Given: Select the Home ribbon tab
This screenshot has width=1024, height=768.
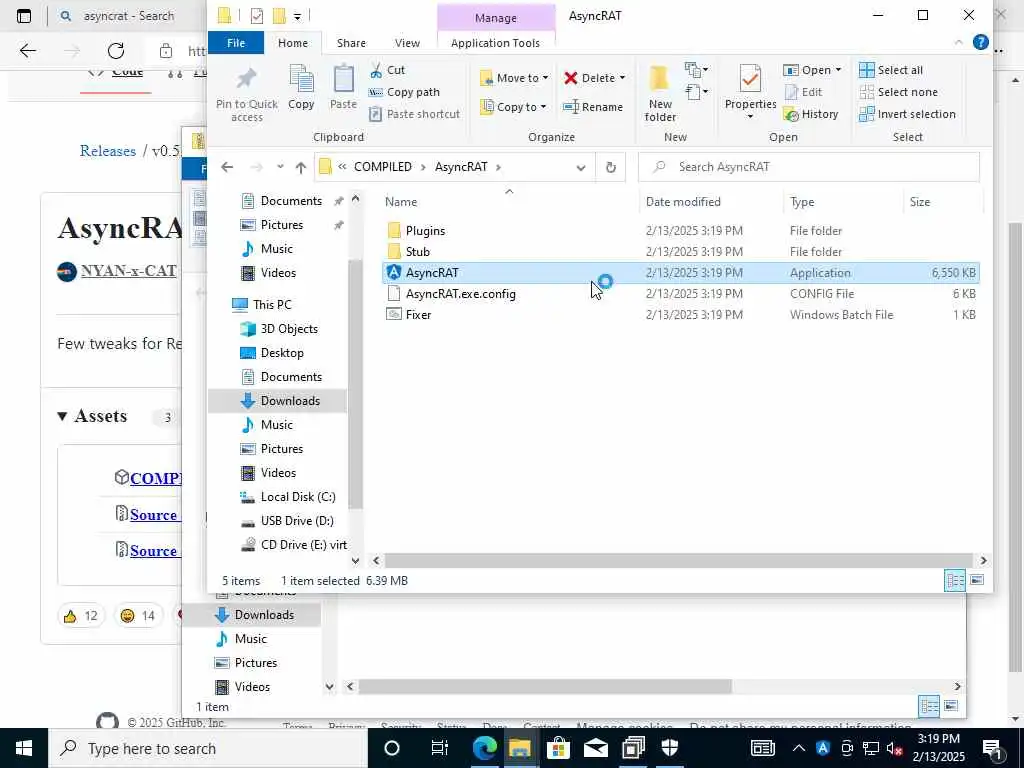Looking at the screenshot, I should (293, 43).
